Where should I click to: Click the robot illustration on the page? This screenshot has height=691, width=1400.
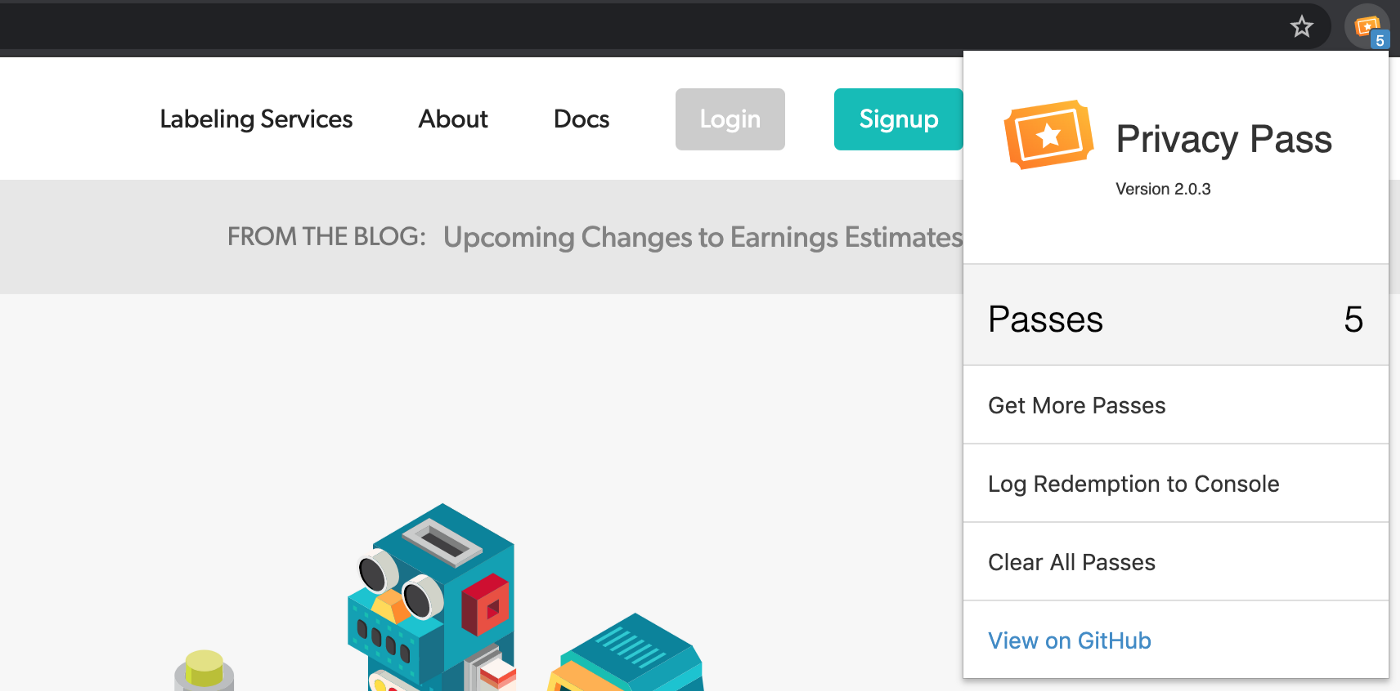pyautogui.click(x=440, y=590)
